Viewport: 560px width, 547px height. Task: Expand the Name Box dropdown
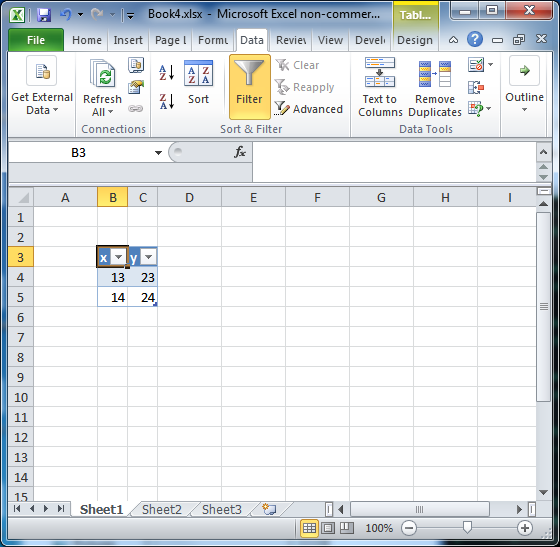pos(158,153)
